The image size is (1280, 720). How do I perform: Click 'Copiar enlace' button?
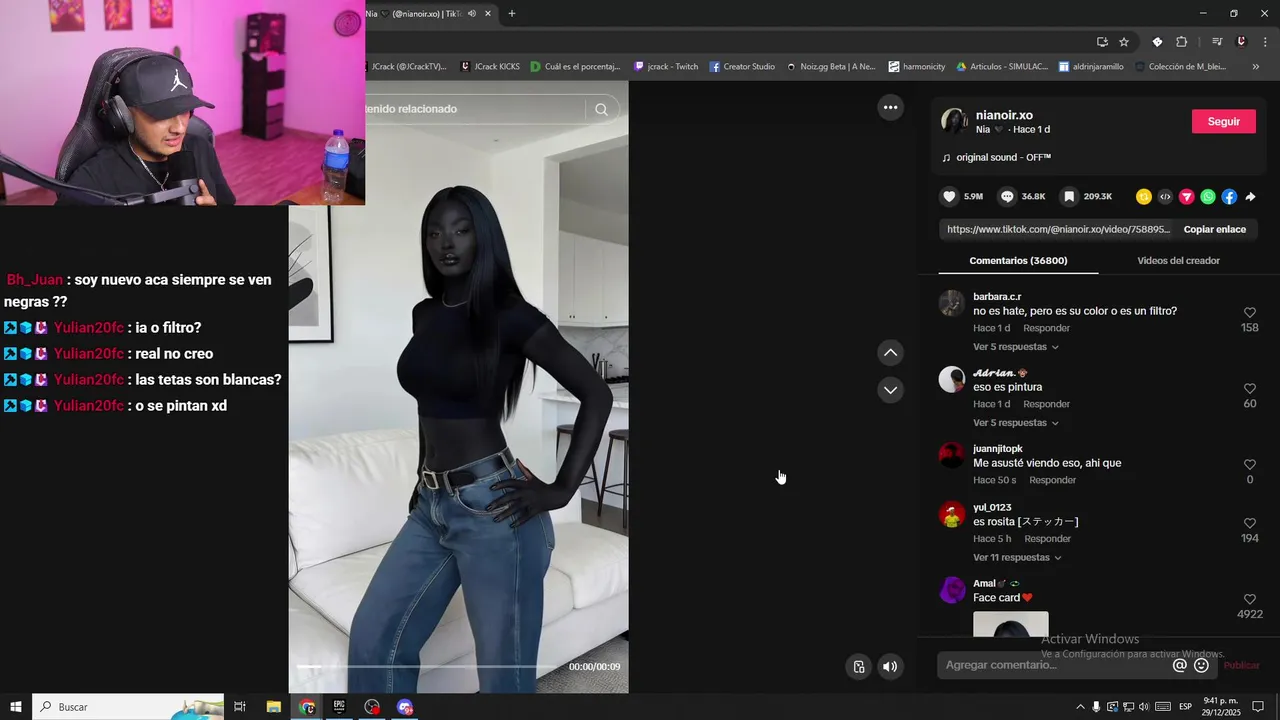click(1215, 229)
